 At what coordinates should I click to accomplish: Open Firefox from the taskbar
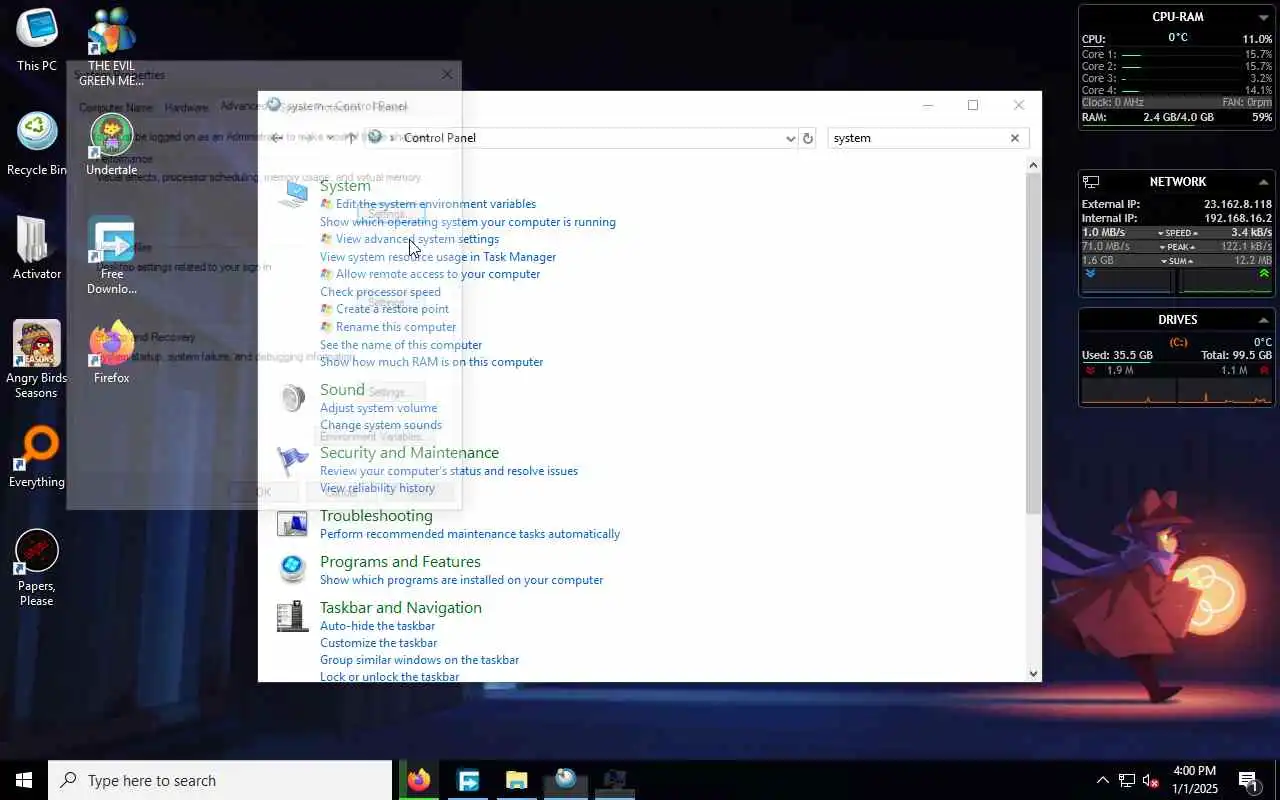[x=419, y=780]
